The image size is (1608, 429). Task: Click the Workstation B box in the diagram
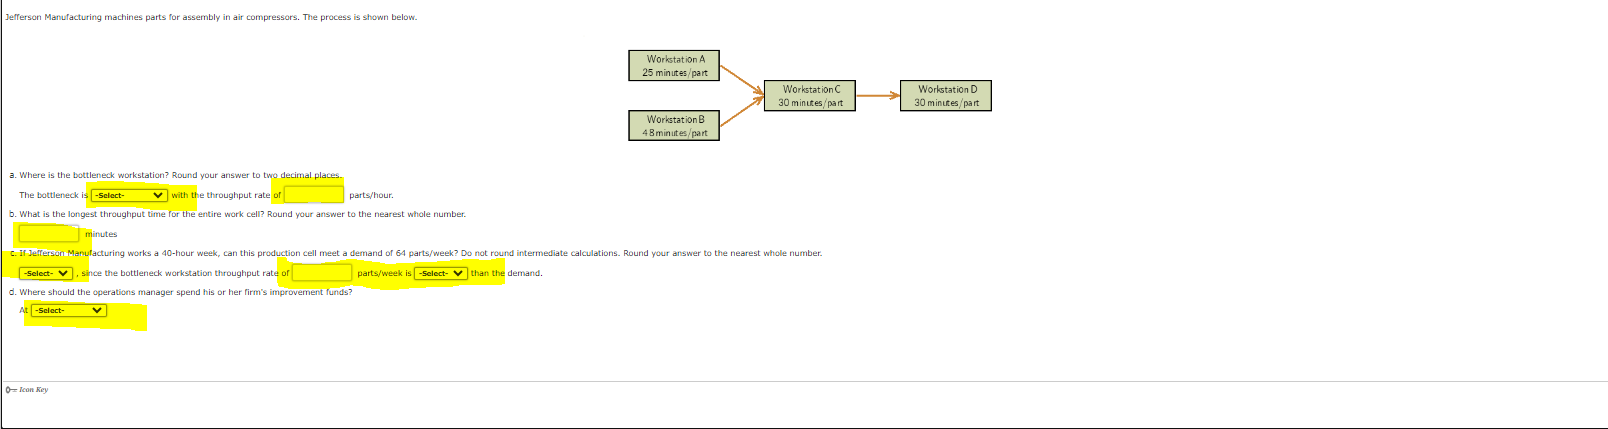675,126
